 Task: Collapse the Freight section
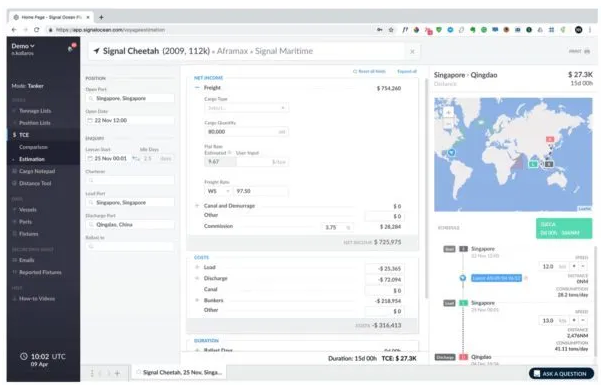197,88
